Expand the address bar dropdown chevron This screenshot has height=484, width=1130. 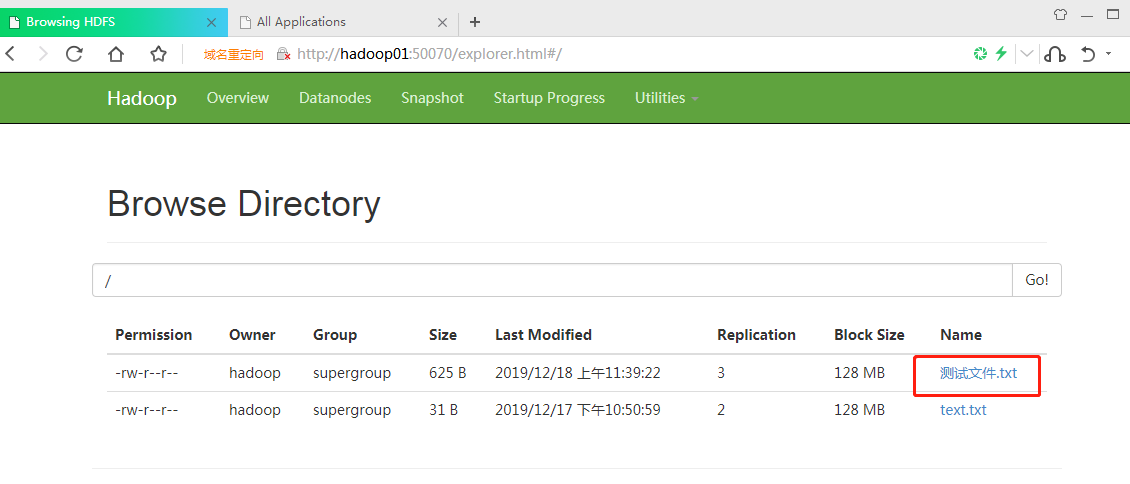pos(1027,54)
